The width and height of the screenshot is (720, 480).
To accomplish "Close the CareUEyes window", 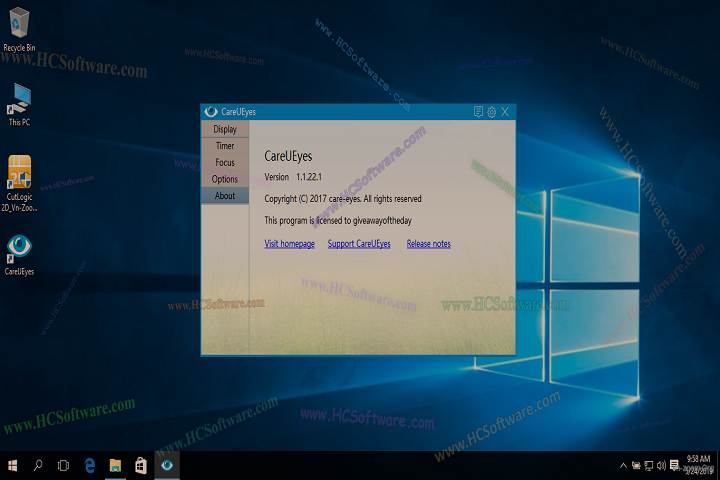I will click(505, 112).
